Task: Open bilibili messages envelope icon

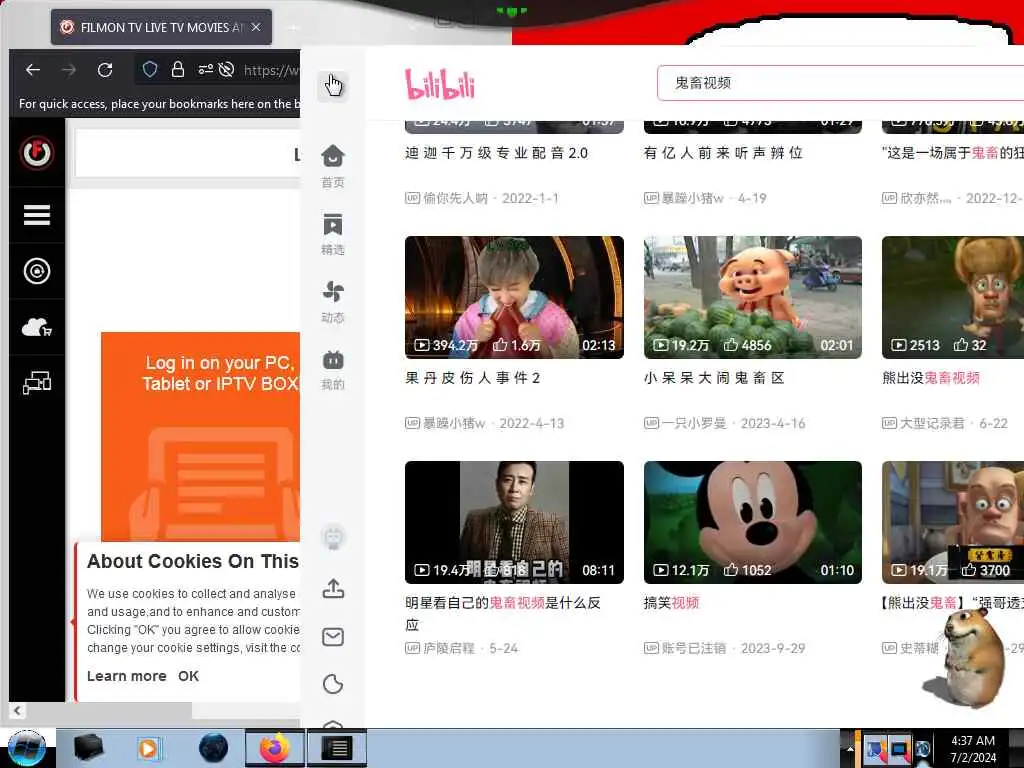Action: pos(333,637)
